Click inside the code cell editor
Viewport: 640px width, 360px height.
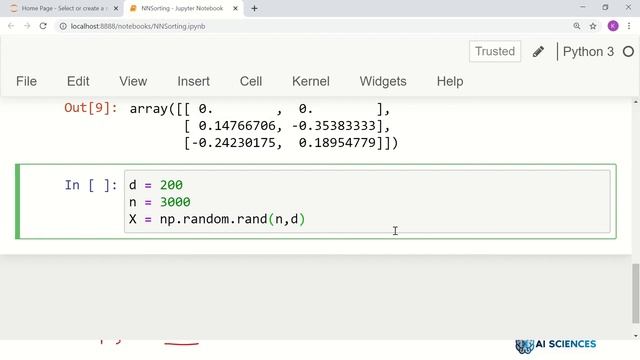coord(367,202)
